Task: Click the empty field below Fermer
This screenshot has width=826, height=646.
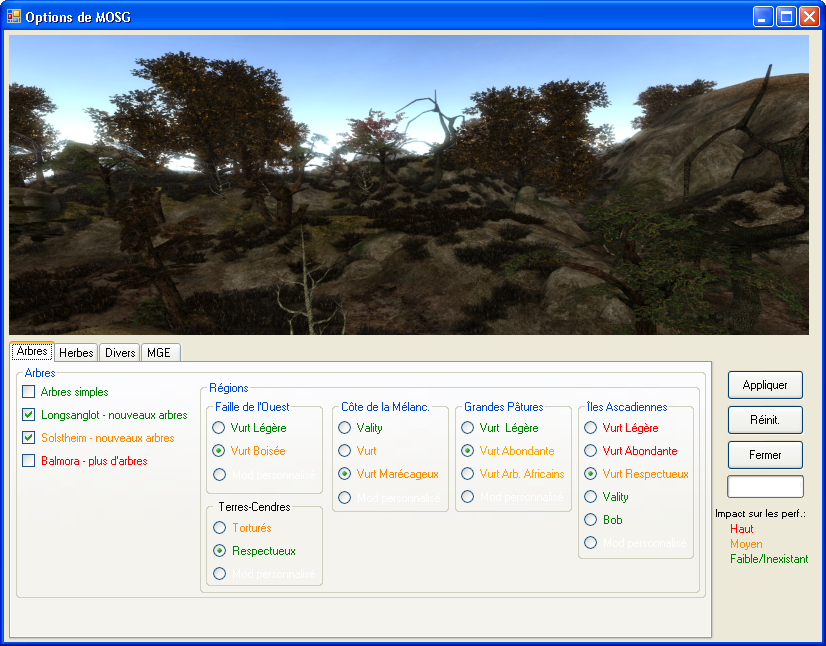Action: pos(765,486)
